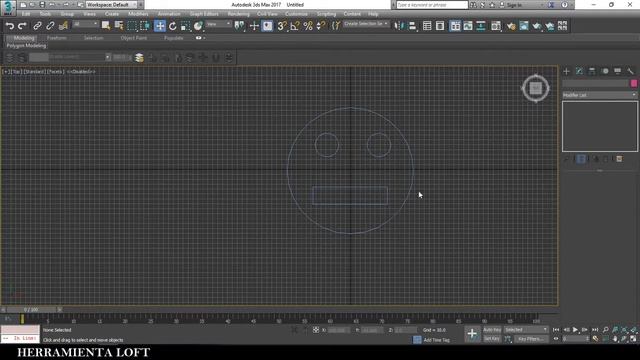Toggle the Angle Snap icon
The height and width of the screenshot is (360, 640).
(x=295, y=26)
